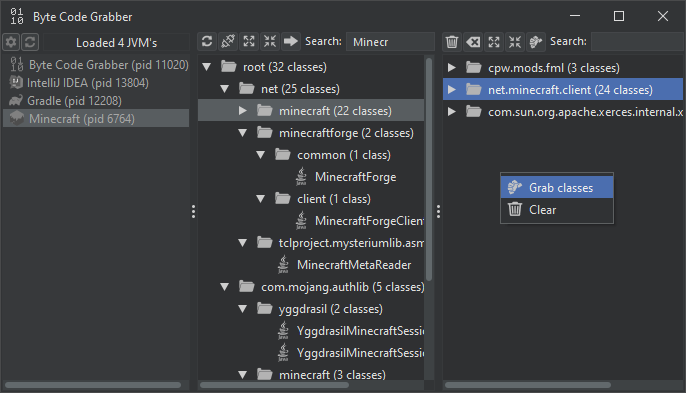Collapse the client (1 class) node
Image resolution: width=686 pixels, height=393 pixels.
click(x=261, y=199)
